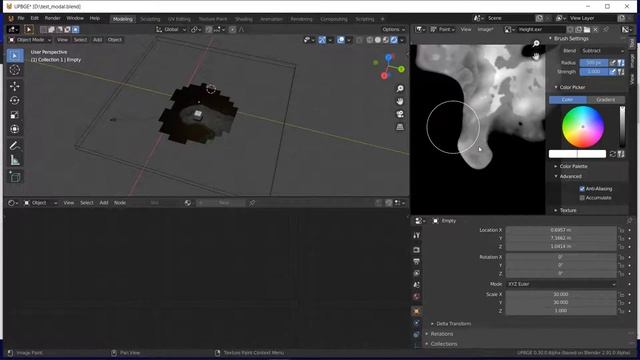640x360 pixels.
Task: Select the Scale tool
Action: click(x=15, y=115)
